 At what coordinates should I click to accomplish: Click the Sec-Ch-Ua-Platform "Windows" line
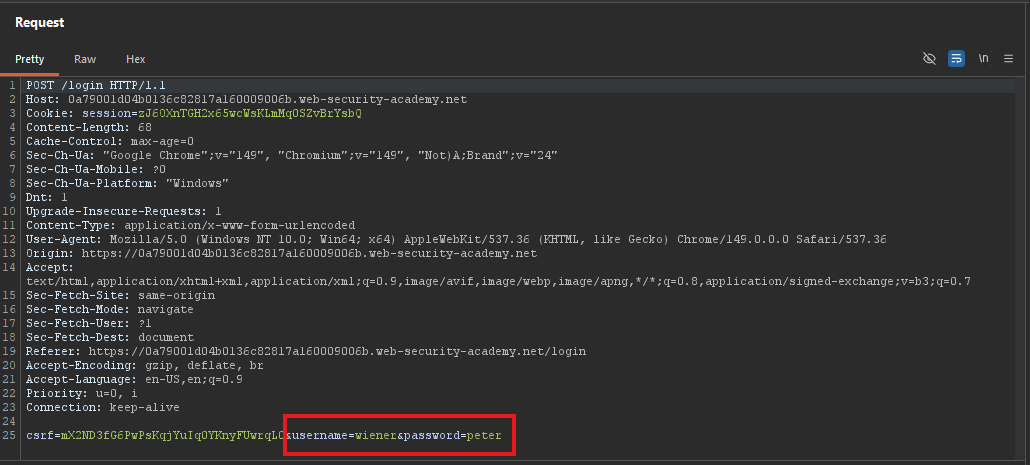tap(127, 183)
